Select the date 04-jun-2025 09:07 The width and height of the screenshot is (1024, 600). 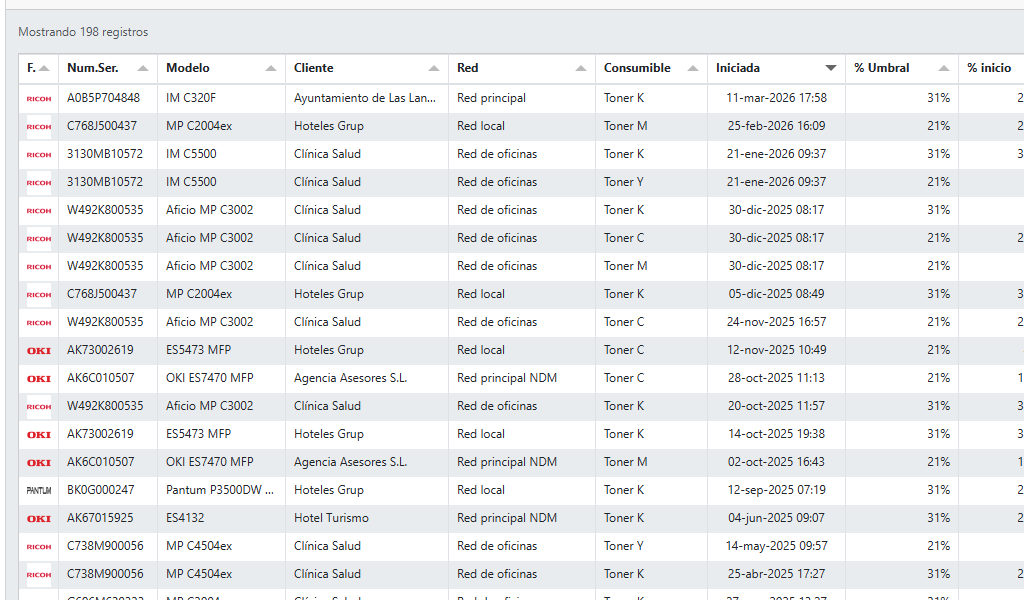coord(776,518)
